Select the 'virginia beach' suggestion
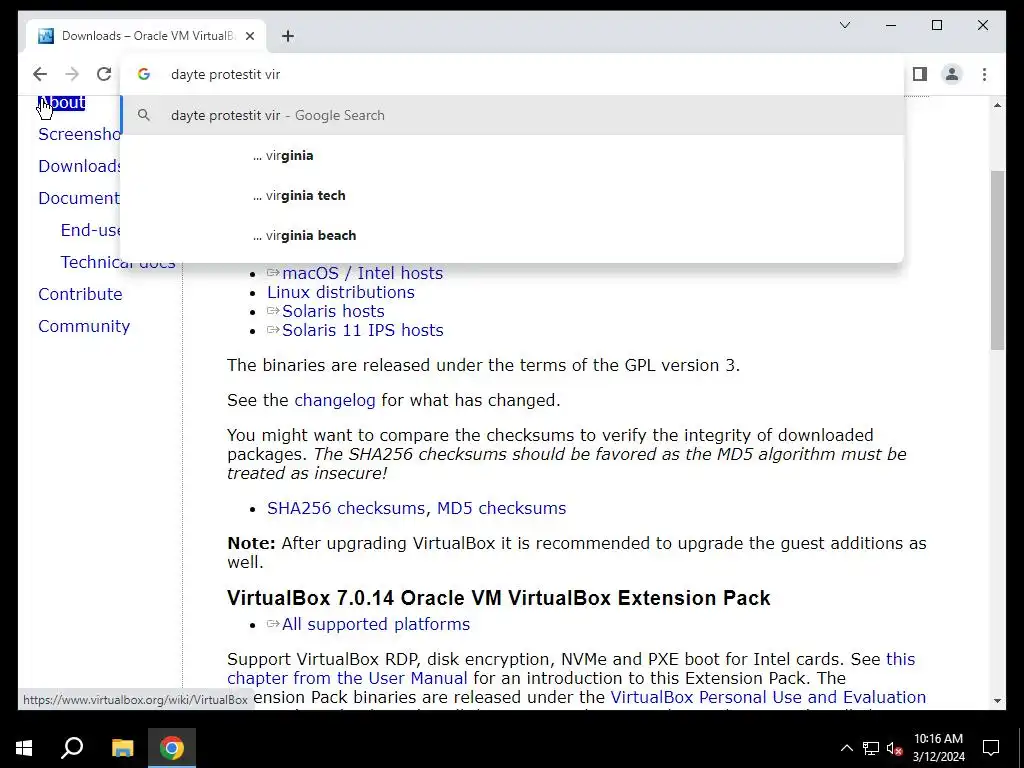The width and height of the screenshot is (1024, 768). click(x=513, y=235)
